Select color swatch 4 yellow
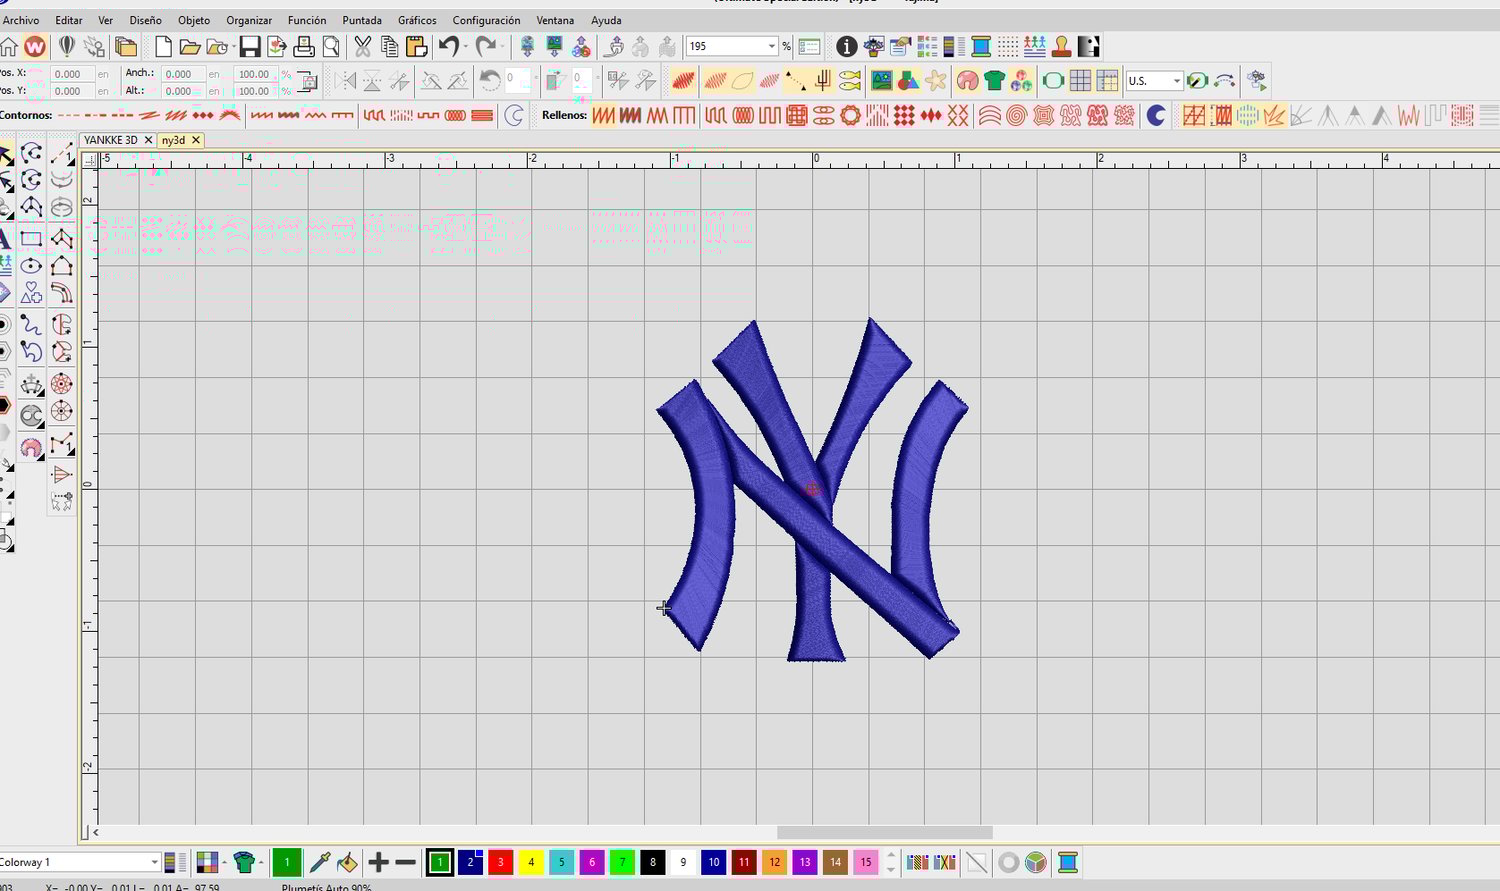 (531, 862)
